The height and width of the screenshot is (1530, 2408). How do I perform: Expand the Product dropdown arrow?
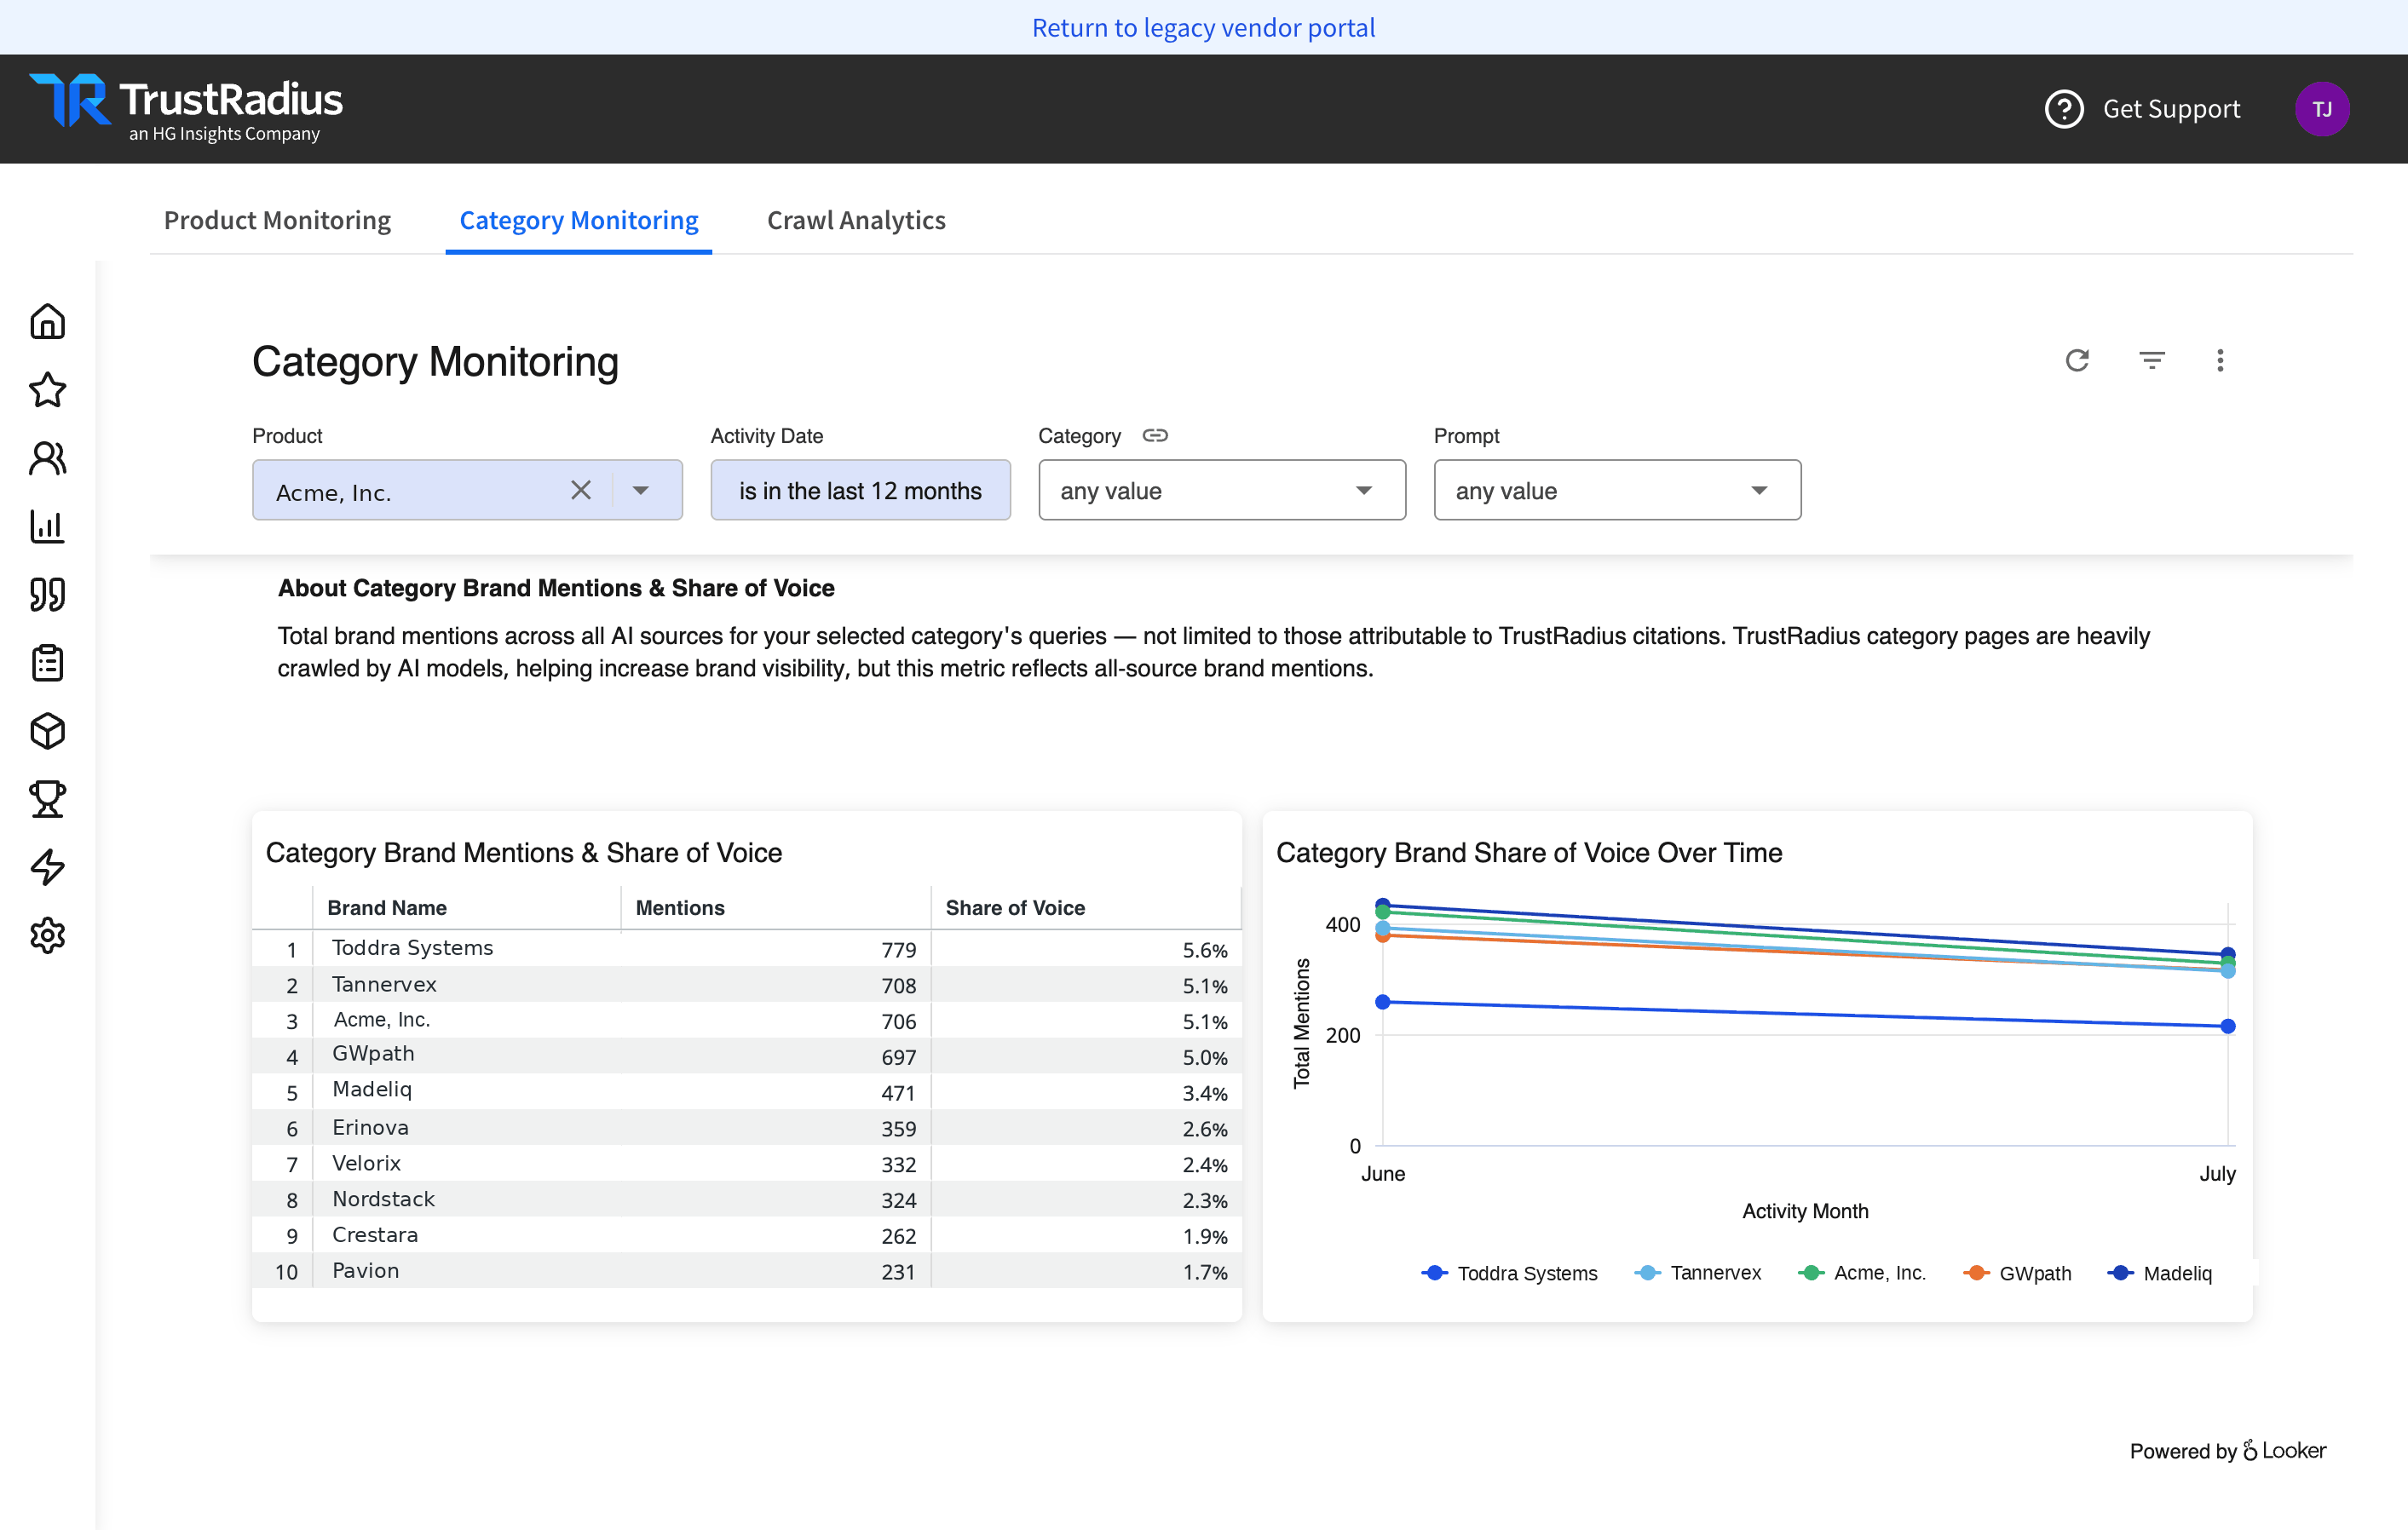(x=641, y=490)
